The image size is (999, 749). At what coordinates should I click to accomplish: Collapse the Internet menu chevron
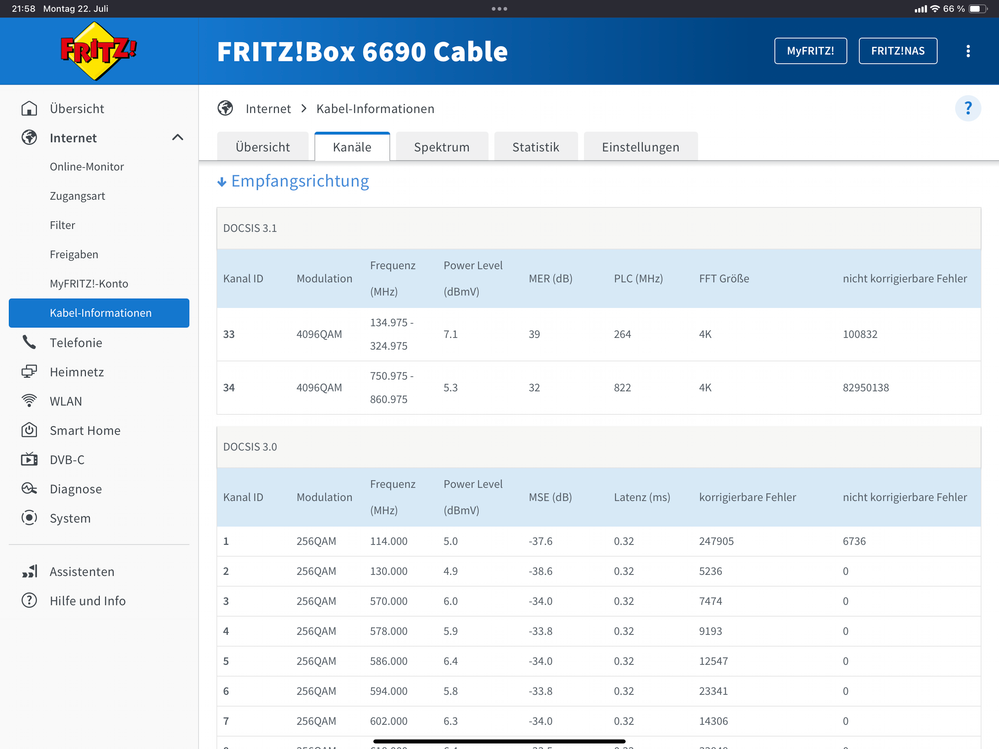click(177, 138)
